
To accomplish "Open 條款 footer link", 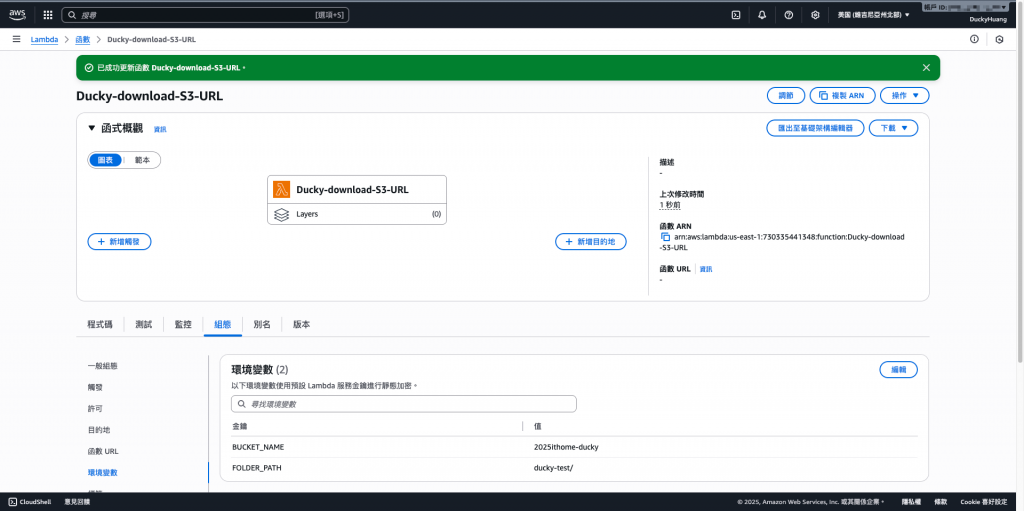I will pos(940,502).
